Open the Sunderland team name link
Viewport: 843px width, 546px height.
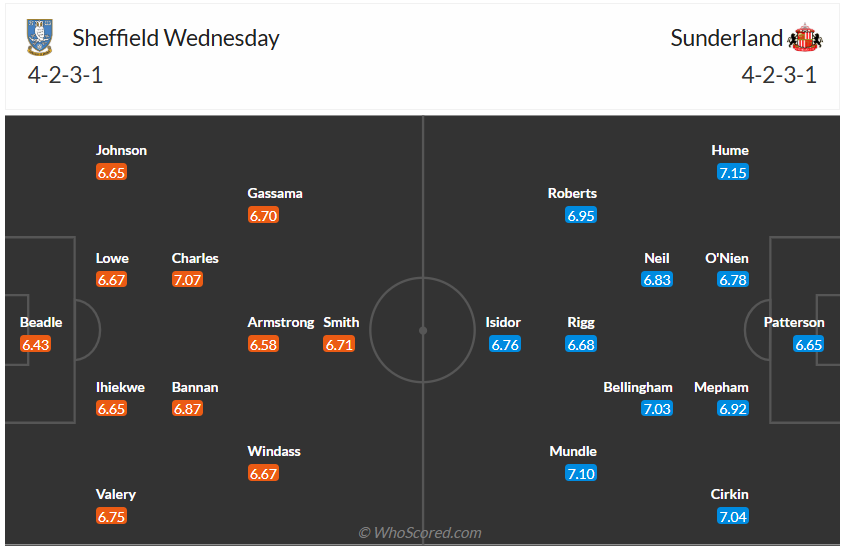(726, 38)
